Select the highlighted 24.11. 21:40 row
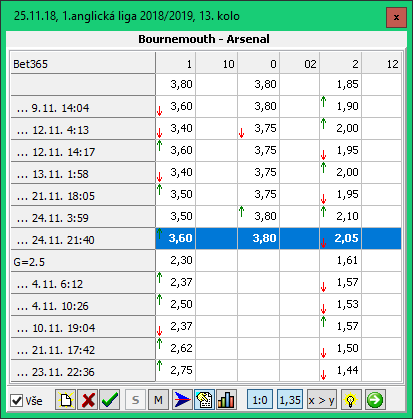413x419 pixels. click(x=206, y=239)
